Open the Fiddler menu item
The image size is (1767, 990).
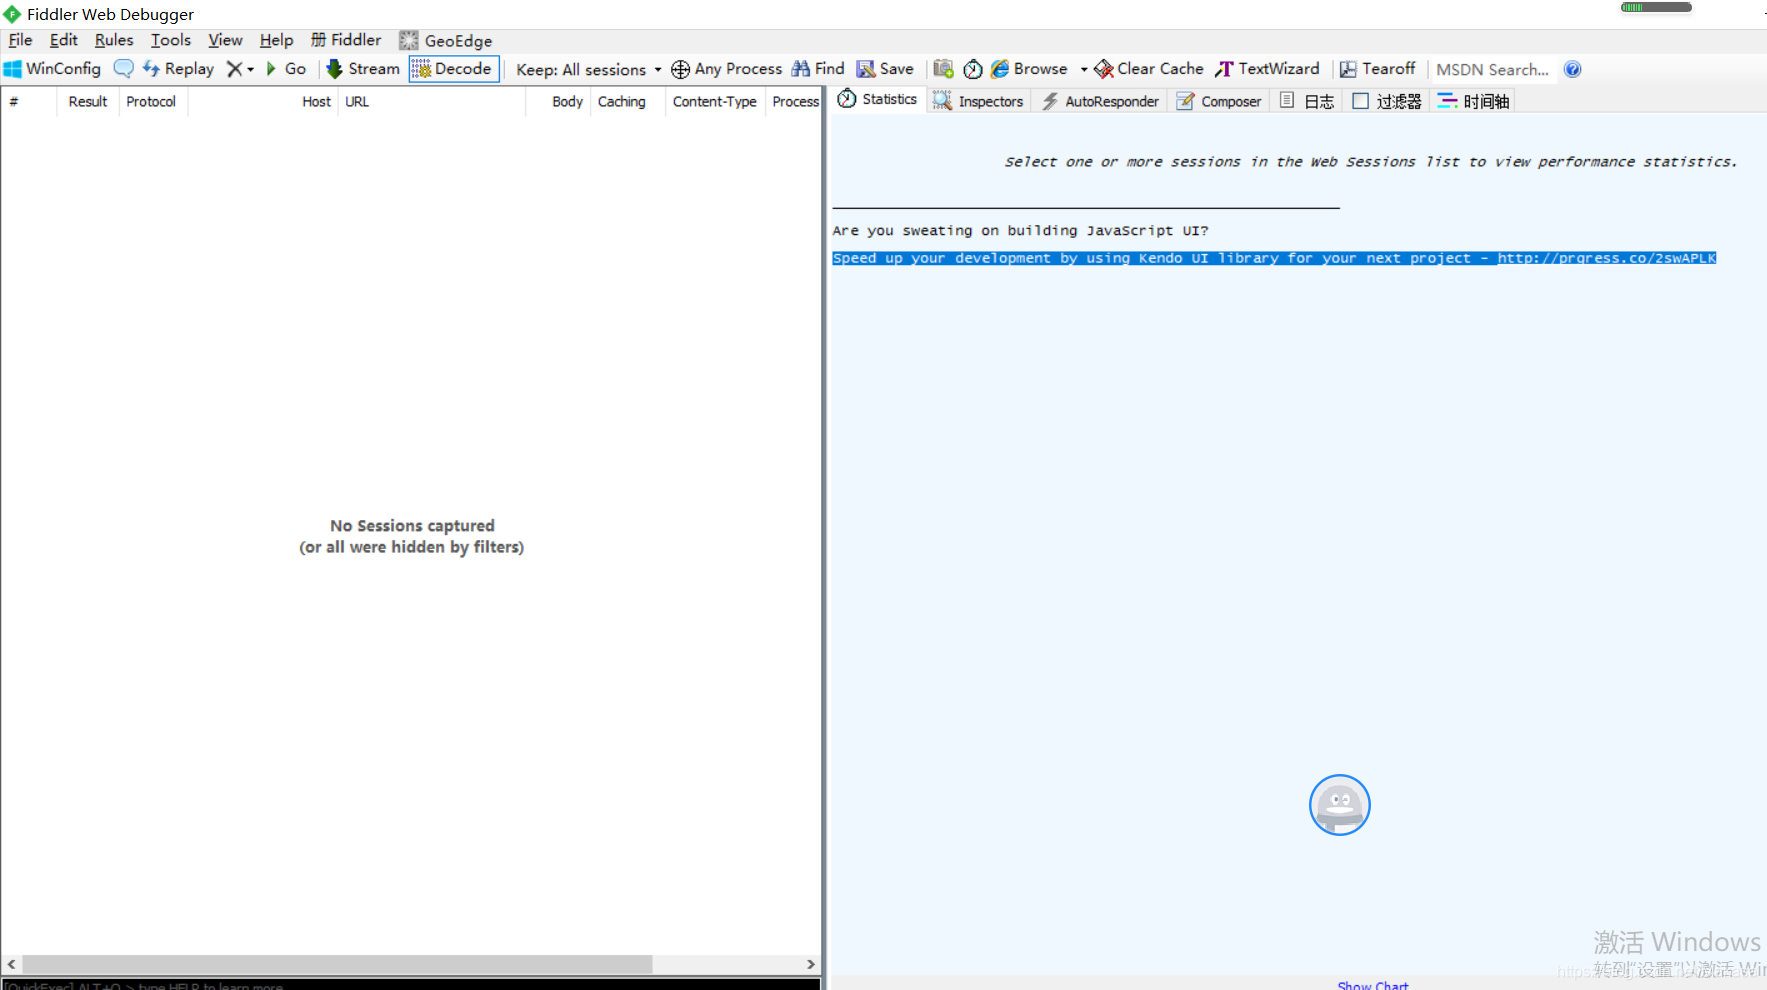(x=346, y=40)
